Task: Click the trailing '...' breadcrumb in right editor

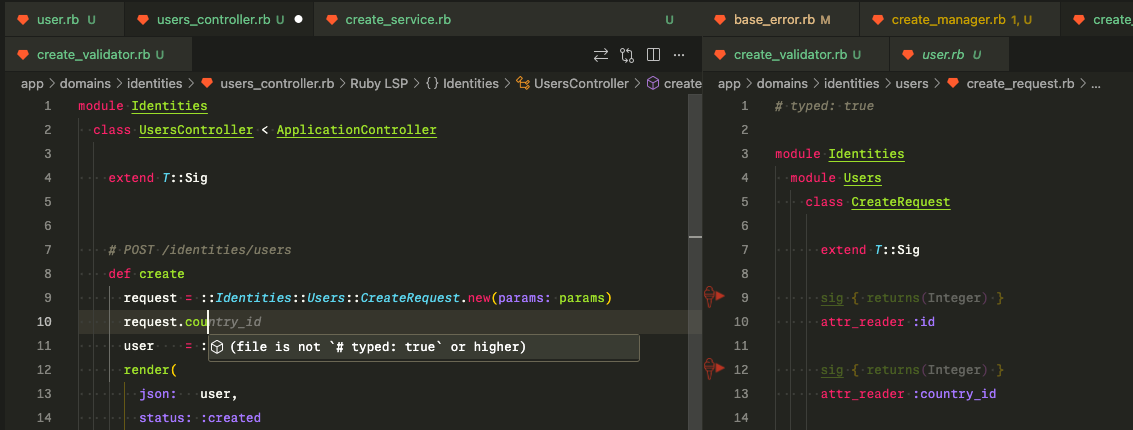Action: [x=1095, y=84]
